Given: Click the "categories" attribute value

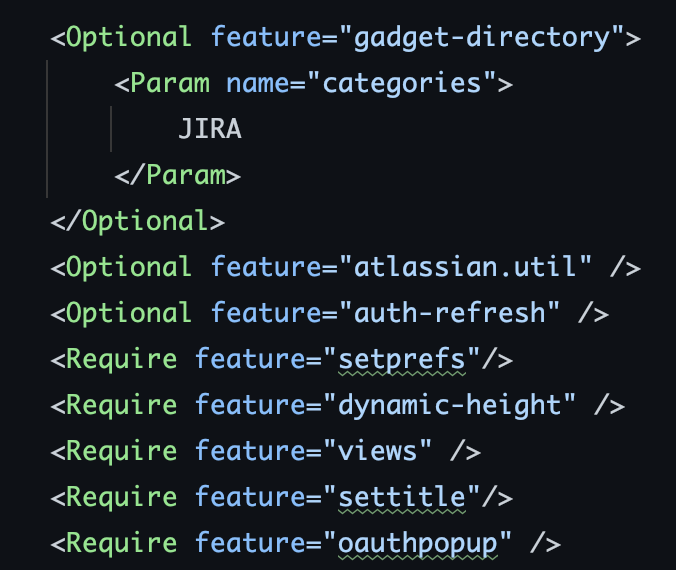Looking at the screenshot, I should (401, 84).
